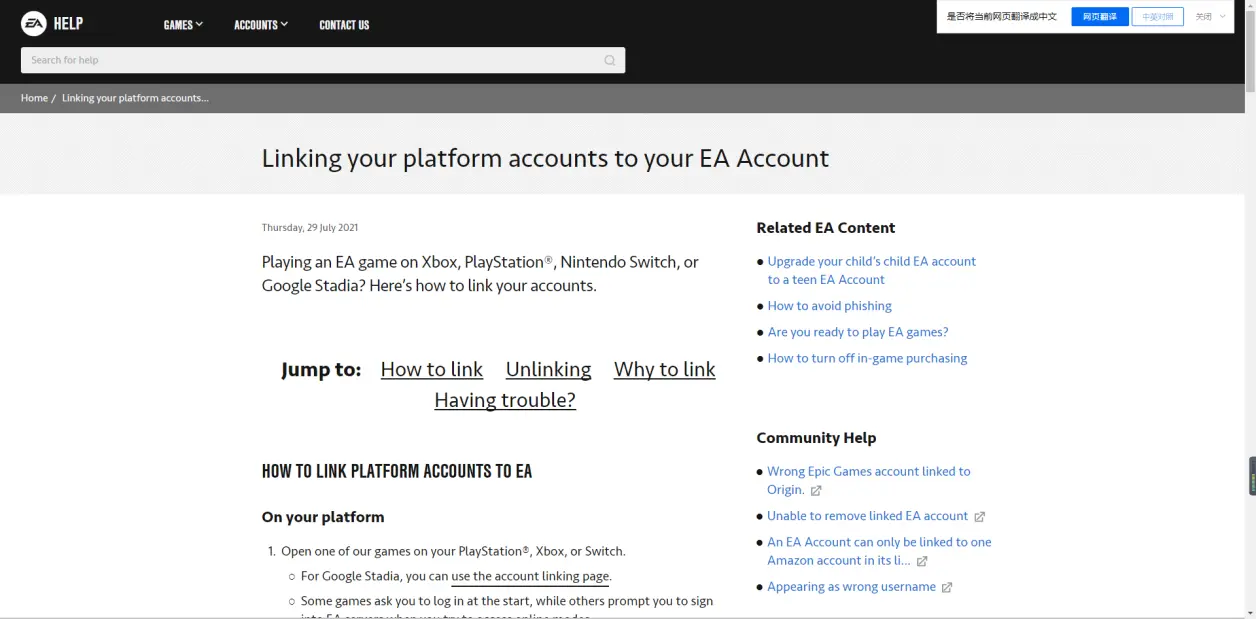Click external-link icon after 'Origin.'
1256x619 pixels.
point(816,490)
